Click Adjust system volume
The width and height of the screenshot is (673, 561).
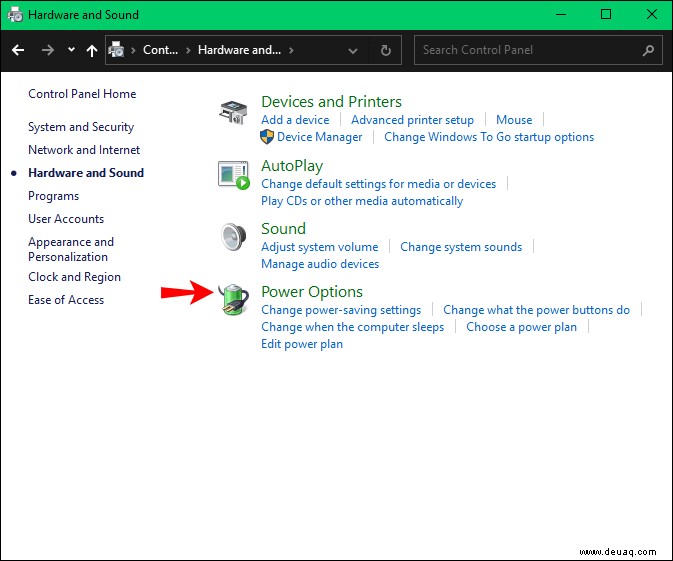(320, 247)
